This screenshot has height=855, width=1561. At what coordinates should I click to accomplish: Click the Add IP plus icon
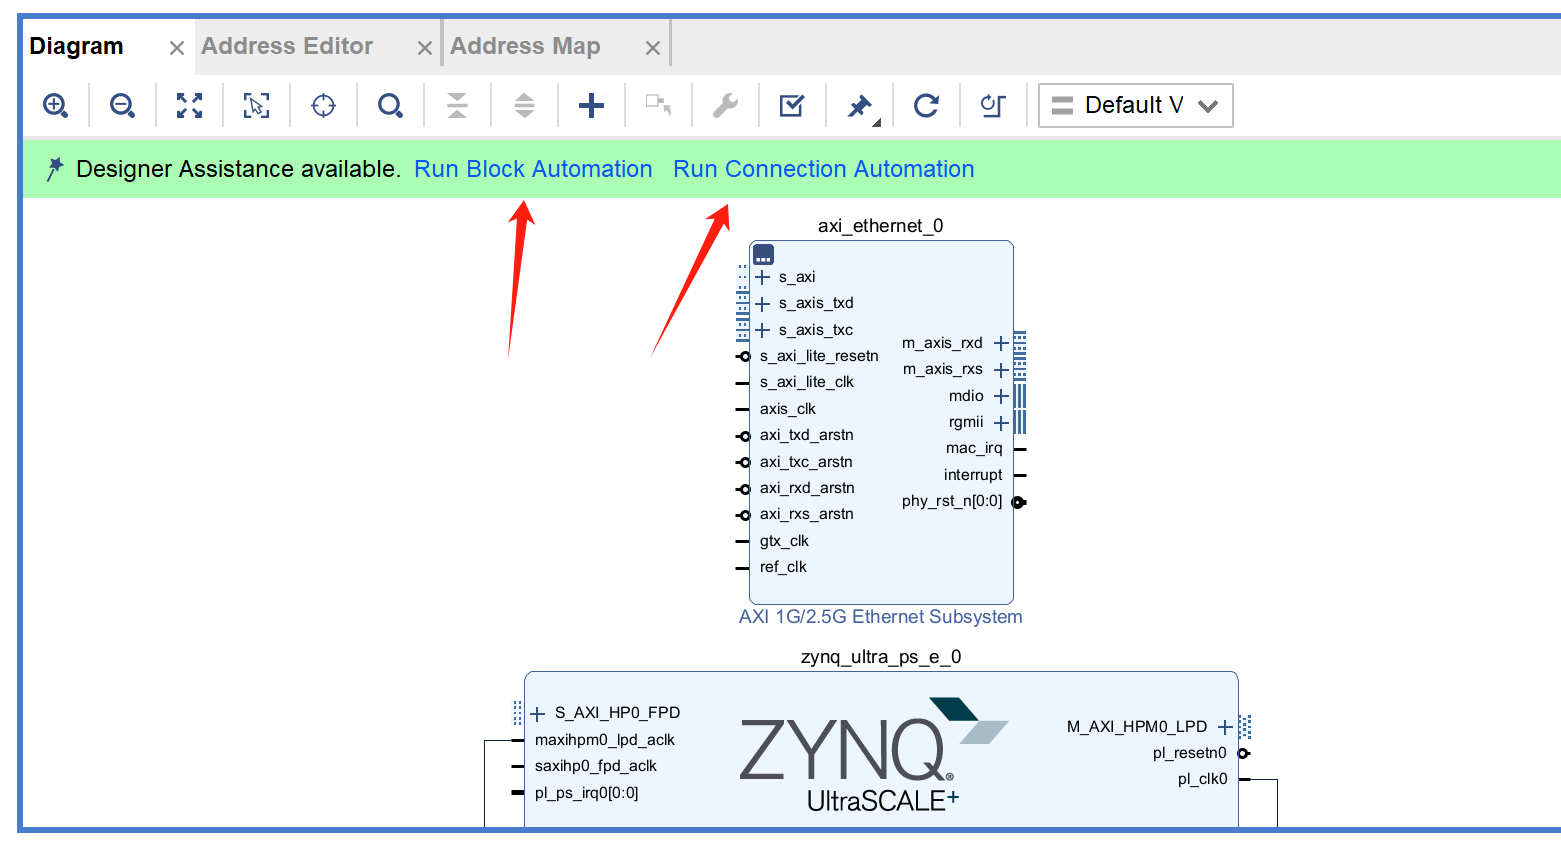[x=591, y=105]
